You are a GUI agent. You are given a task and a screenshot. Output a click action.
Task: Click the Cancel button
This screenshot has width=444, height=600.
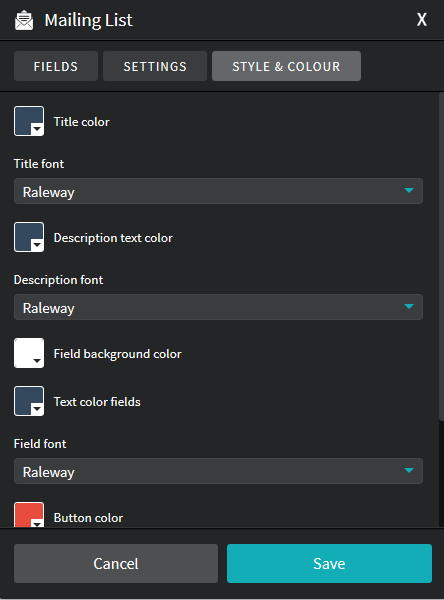[116, 564]
